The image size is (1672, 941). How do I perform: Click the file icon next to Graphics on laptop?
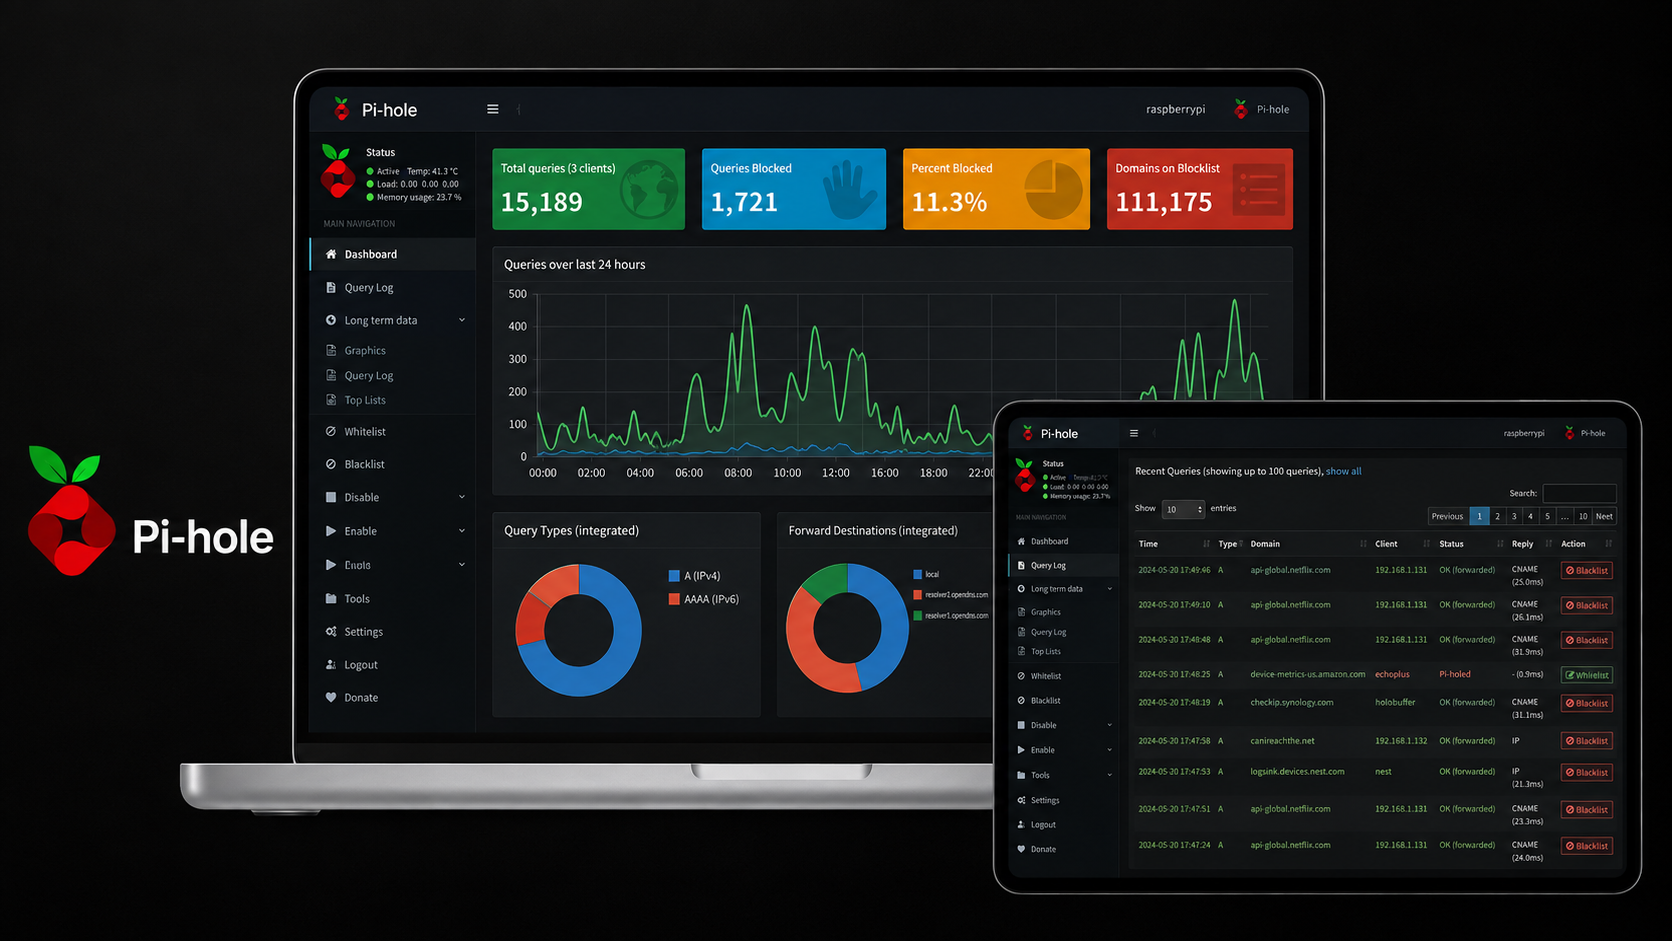331,350
